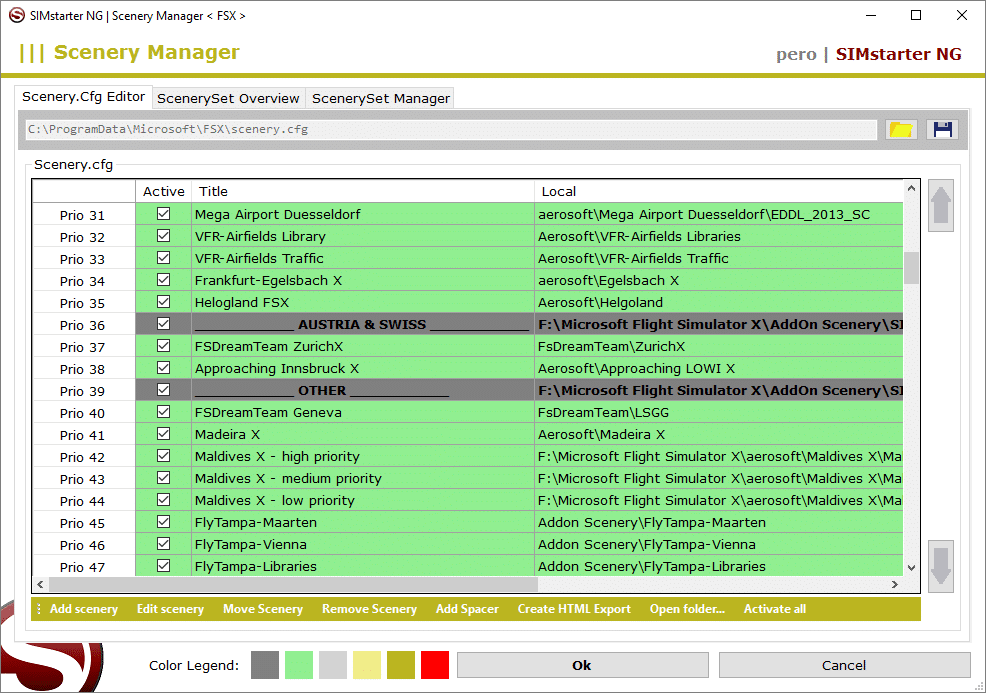The height and width of the screenshot is (693, 986).
Task: Toggle Active checkbox for Madeira X
Action: (x=164, y=434)
